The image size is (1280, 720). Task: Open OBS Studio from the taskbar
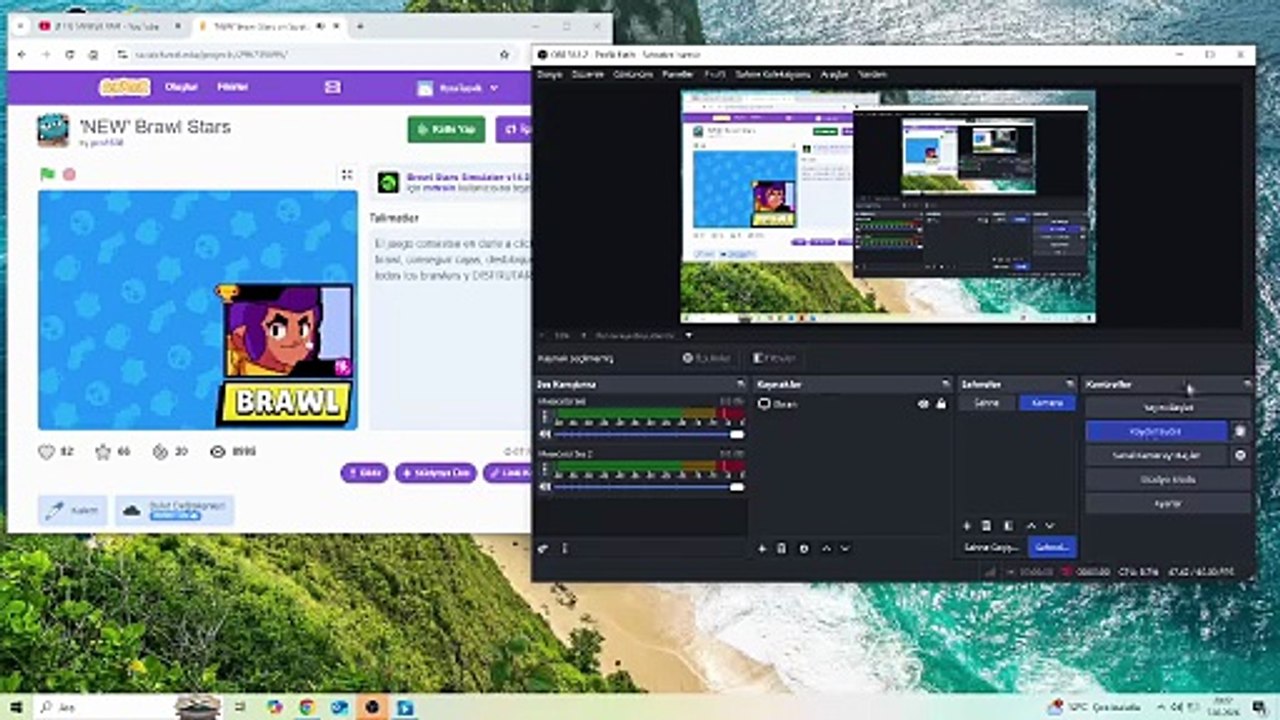[x=372, y=707]
